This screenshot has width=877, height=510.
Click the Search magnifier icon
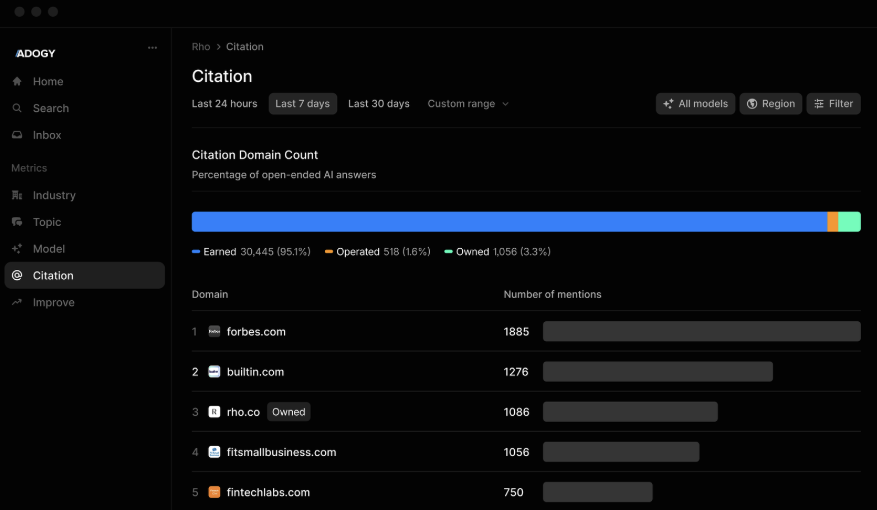point(17,108)
